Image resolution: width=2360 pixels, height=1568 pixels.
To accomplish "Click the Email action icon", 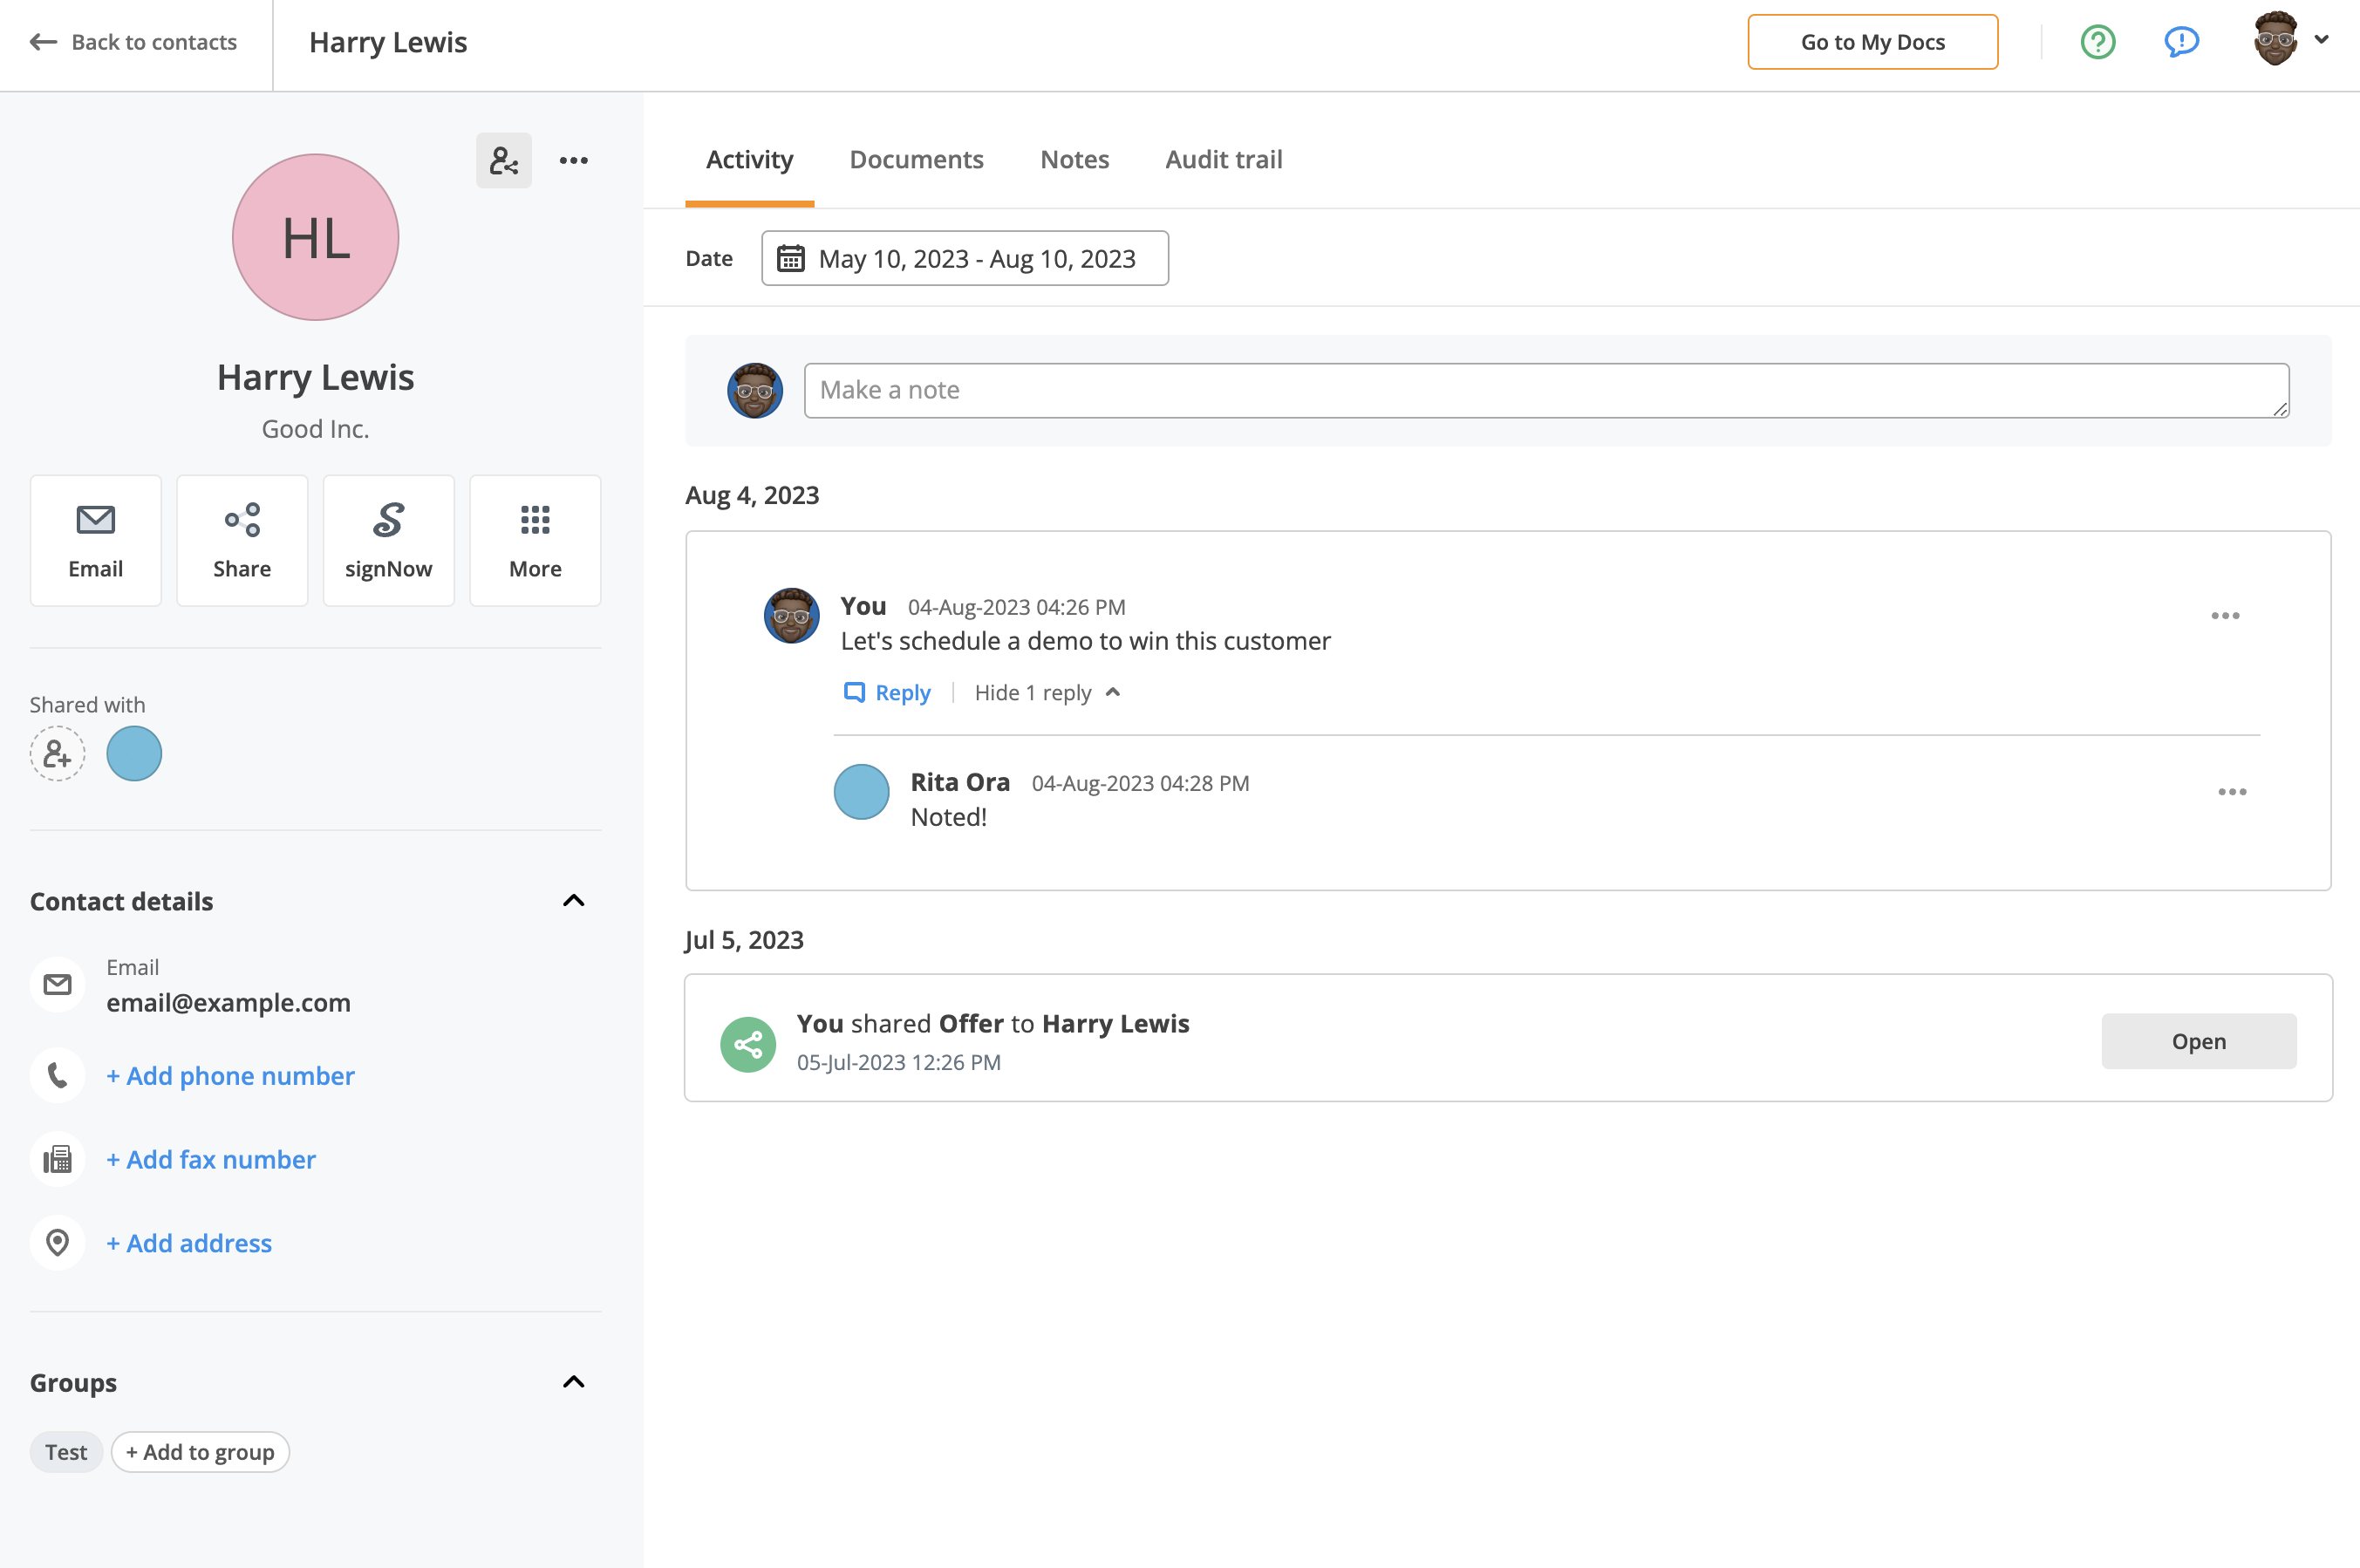I will pyautogui.click(x=95, y=540).
